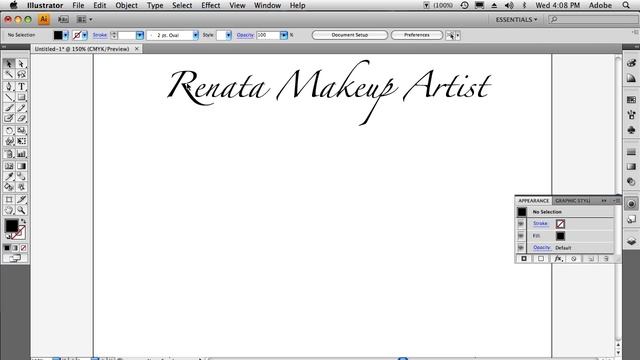Select the Free Transform tool
This screenshot has height=360, width=640.
point(21,141)
